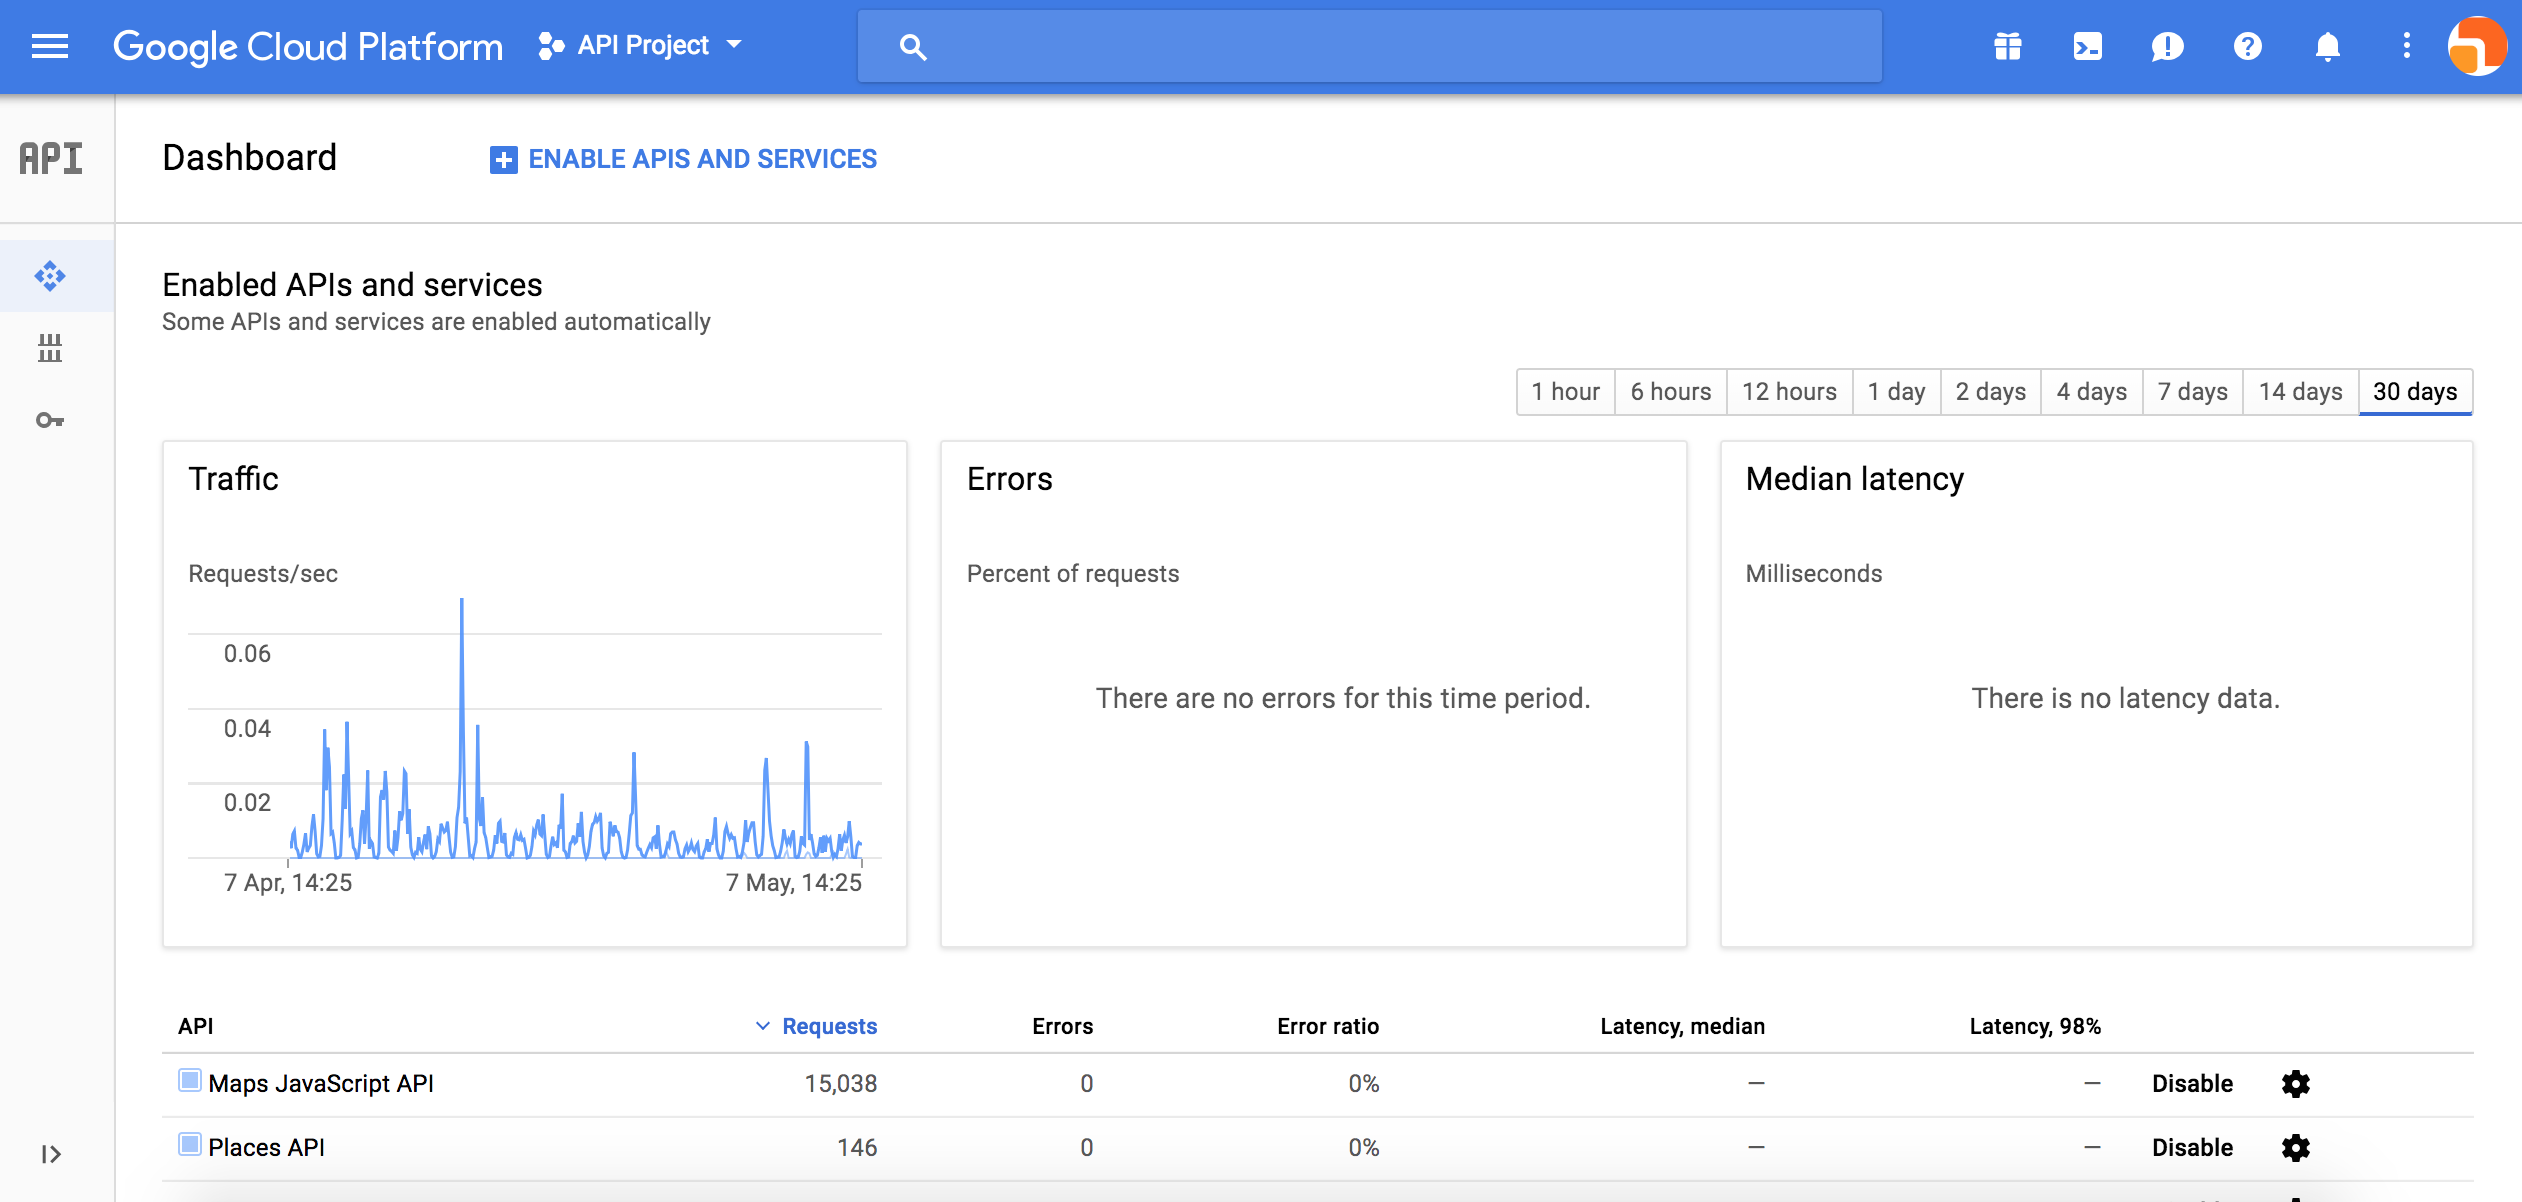Toggle the Places API color checkbox
Screen dimensions: 2522x1202
(189, 1144)
